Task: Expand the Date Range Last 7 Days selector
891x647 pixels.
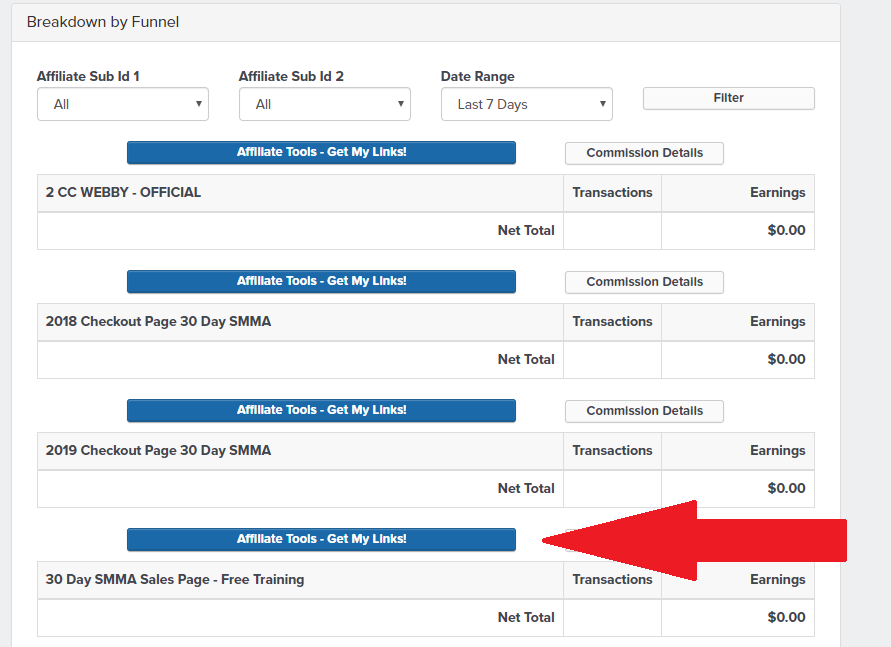Action: (x=527, y=104)
